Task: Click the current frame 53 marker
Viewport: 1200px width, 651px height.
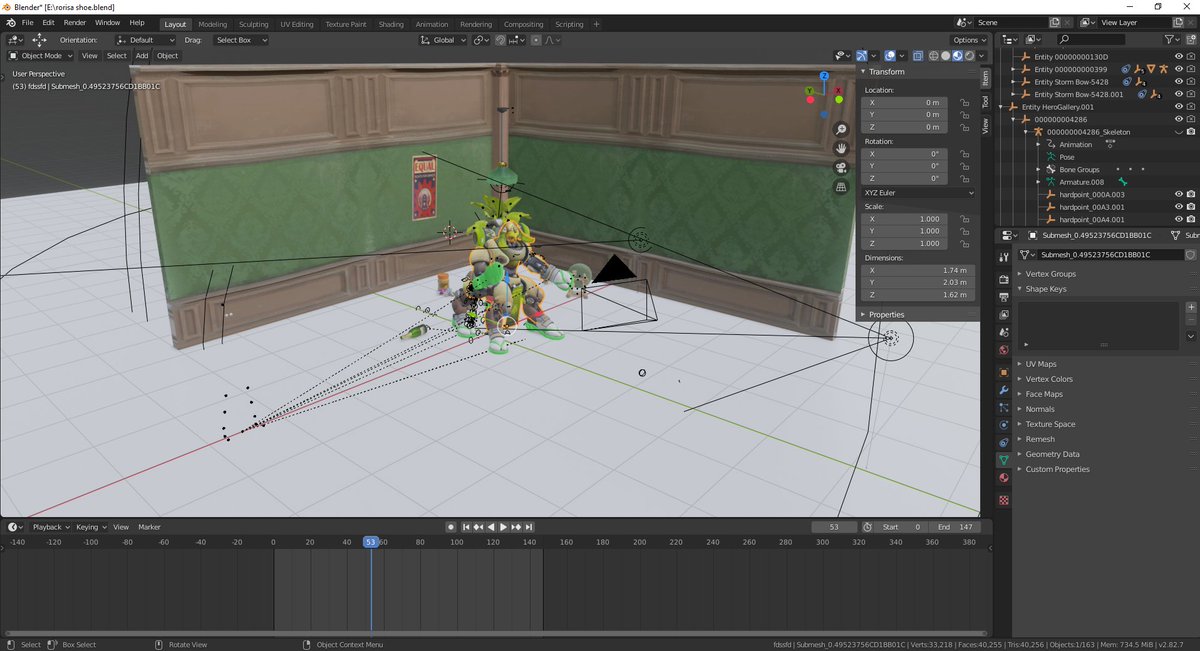Action: tap(371, 542)
